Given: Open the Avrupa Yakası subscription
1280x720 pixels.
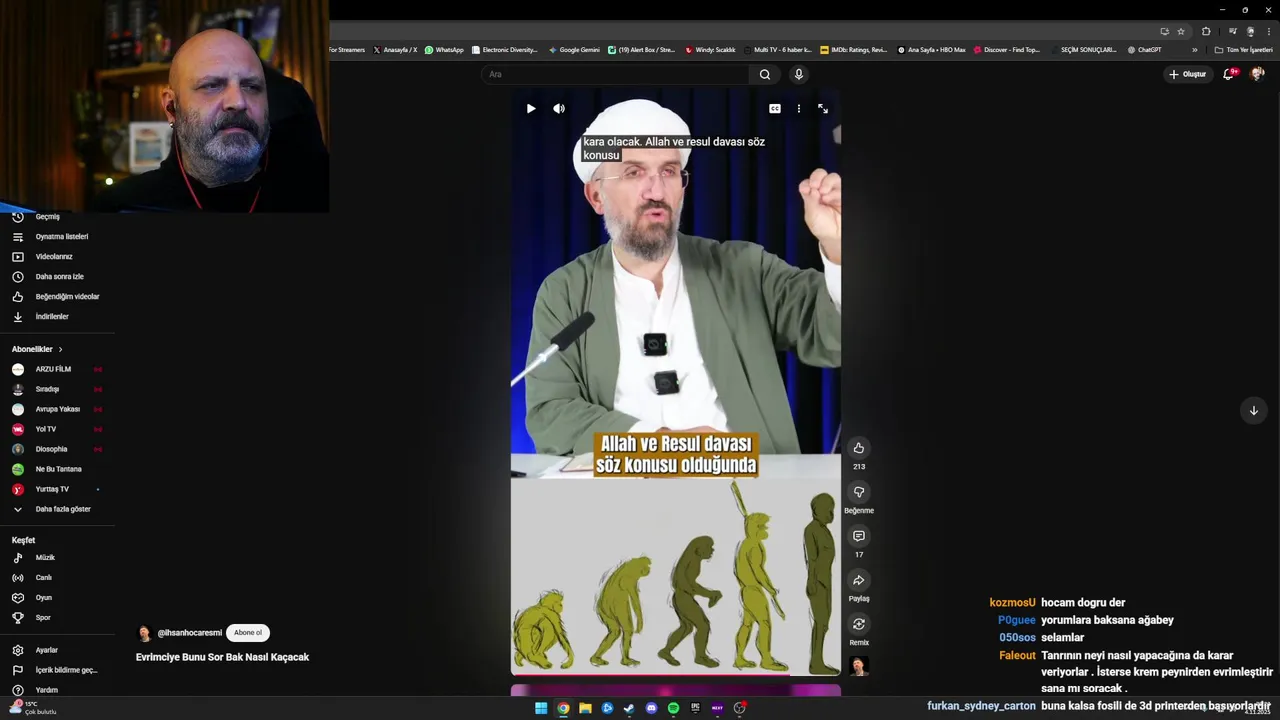Looking at the screenshot, I should 57,409.
